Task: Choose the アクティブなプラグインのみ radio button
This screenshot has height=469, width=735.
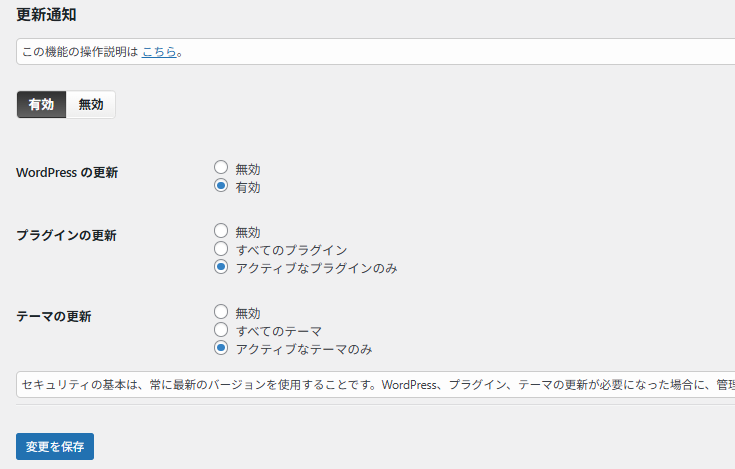Action: (x=222, y=267)
